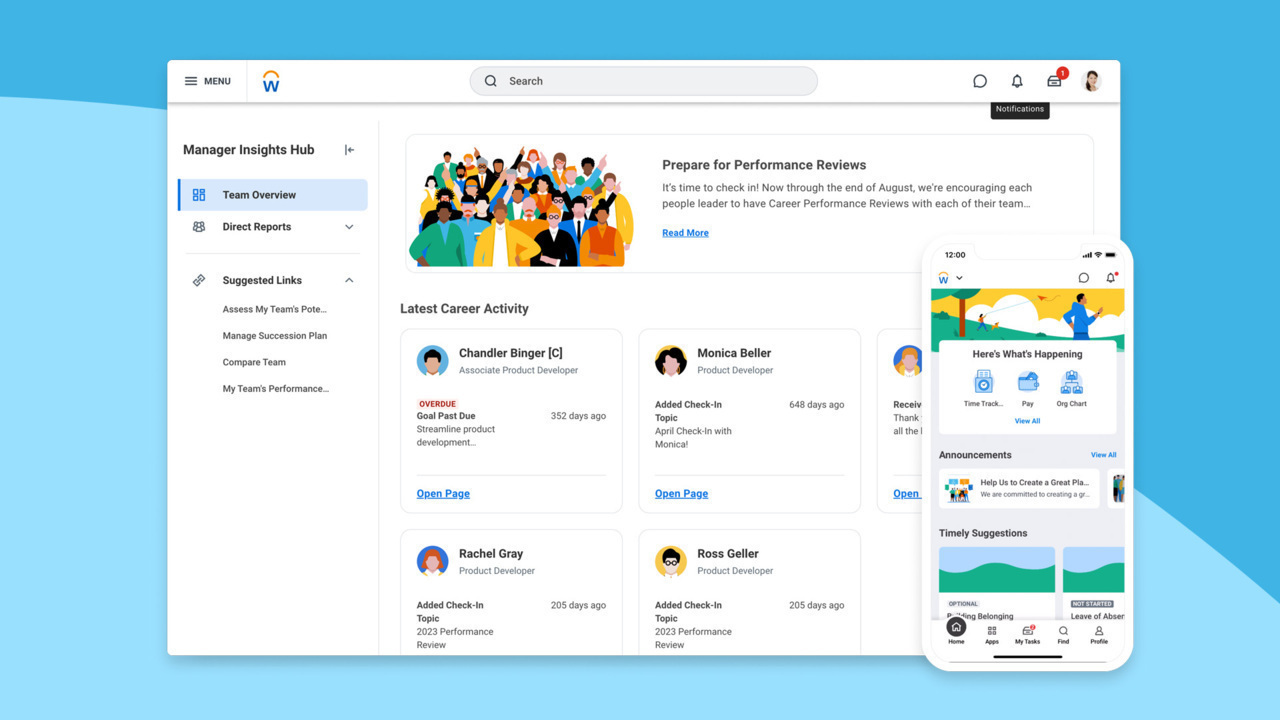This screenshot has height=720, width=1280.
Task: Click the user profile avatar
Action: 1092,81
